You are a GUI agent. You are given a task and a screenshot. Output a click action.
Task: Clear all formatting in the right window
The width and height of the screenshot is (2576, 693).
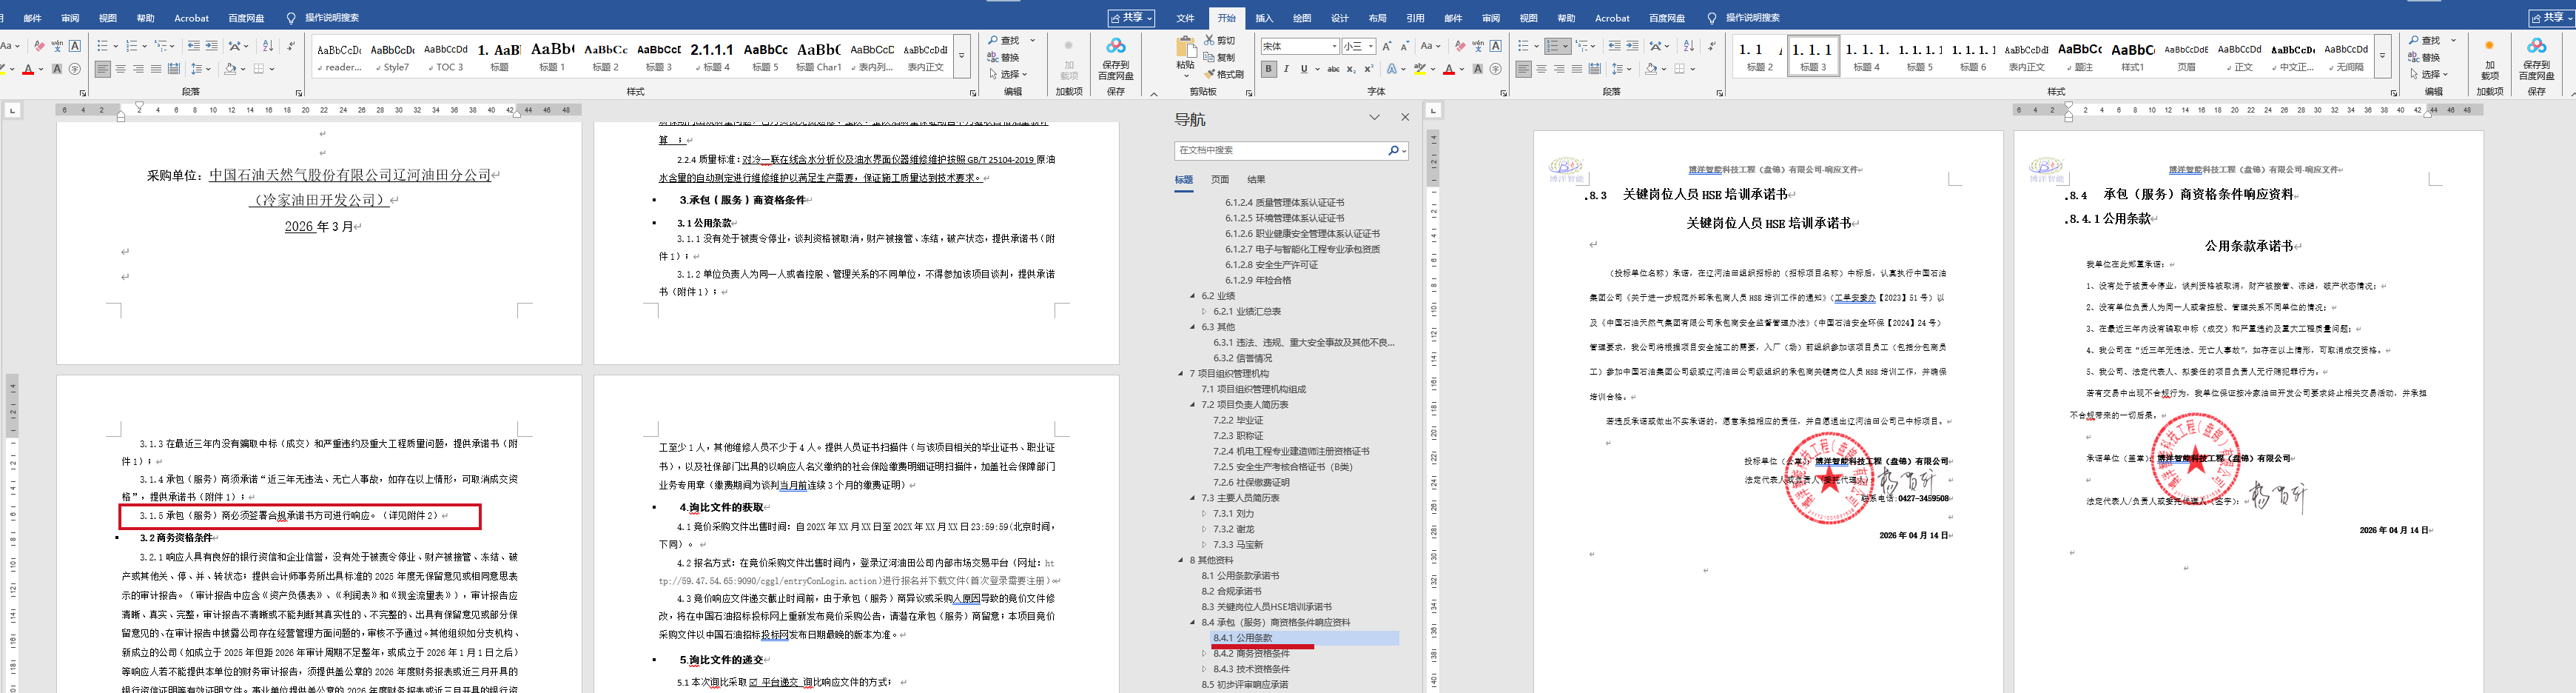click(x=1460, y=46)
